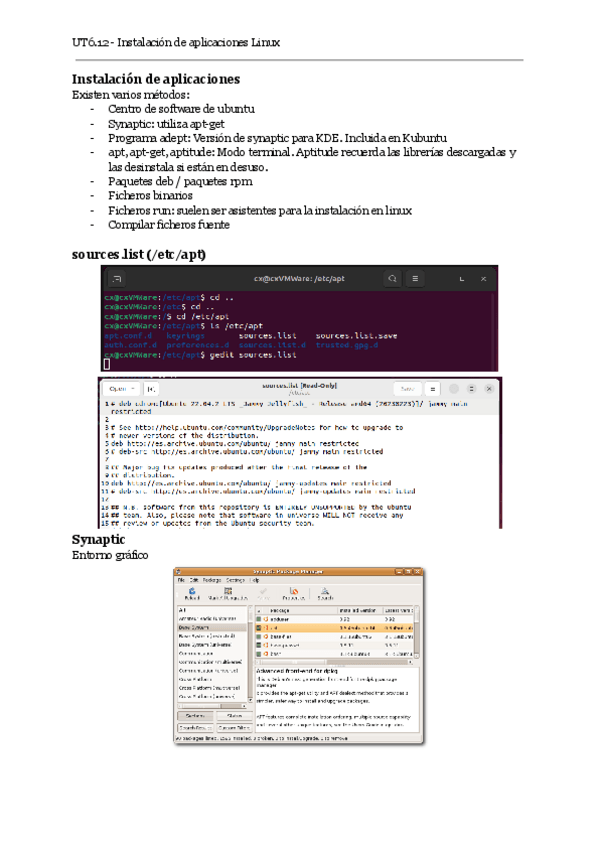Click the Package column header
600x848 pixels.
(302, 611)
